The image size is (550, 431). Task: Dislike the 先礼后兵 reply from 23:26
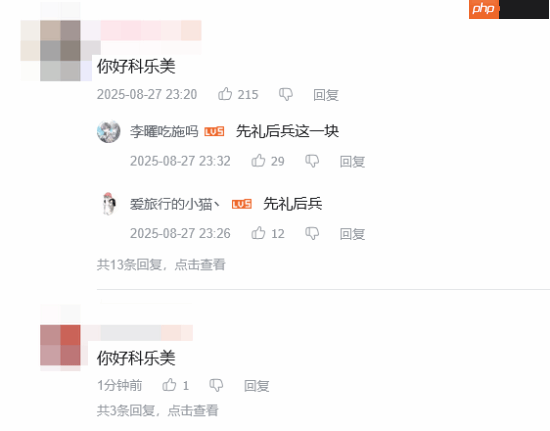312,233
